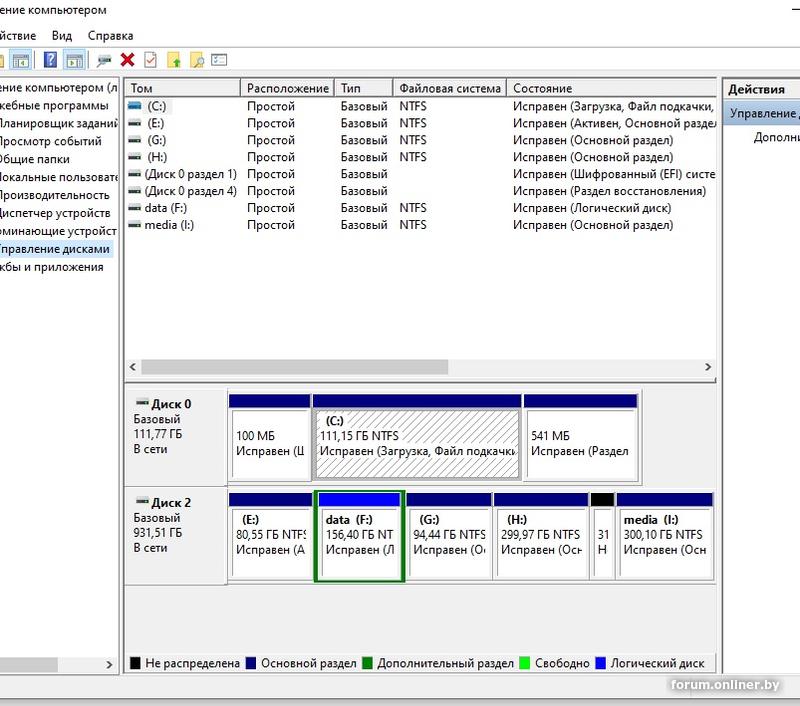Viewport: 800px width, 706px height.
Task: Select Производительность in the left tree
Action: [x=54, y=195]
